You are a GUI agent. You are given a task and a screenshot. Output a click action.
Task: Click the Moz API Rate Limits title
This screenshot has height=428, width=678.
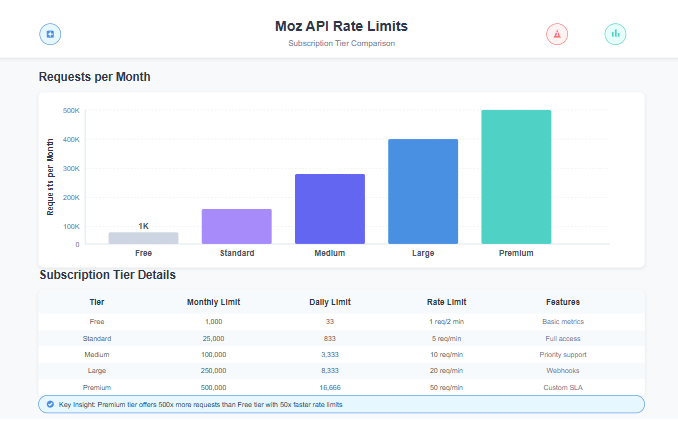(x=342, y=26)
